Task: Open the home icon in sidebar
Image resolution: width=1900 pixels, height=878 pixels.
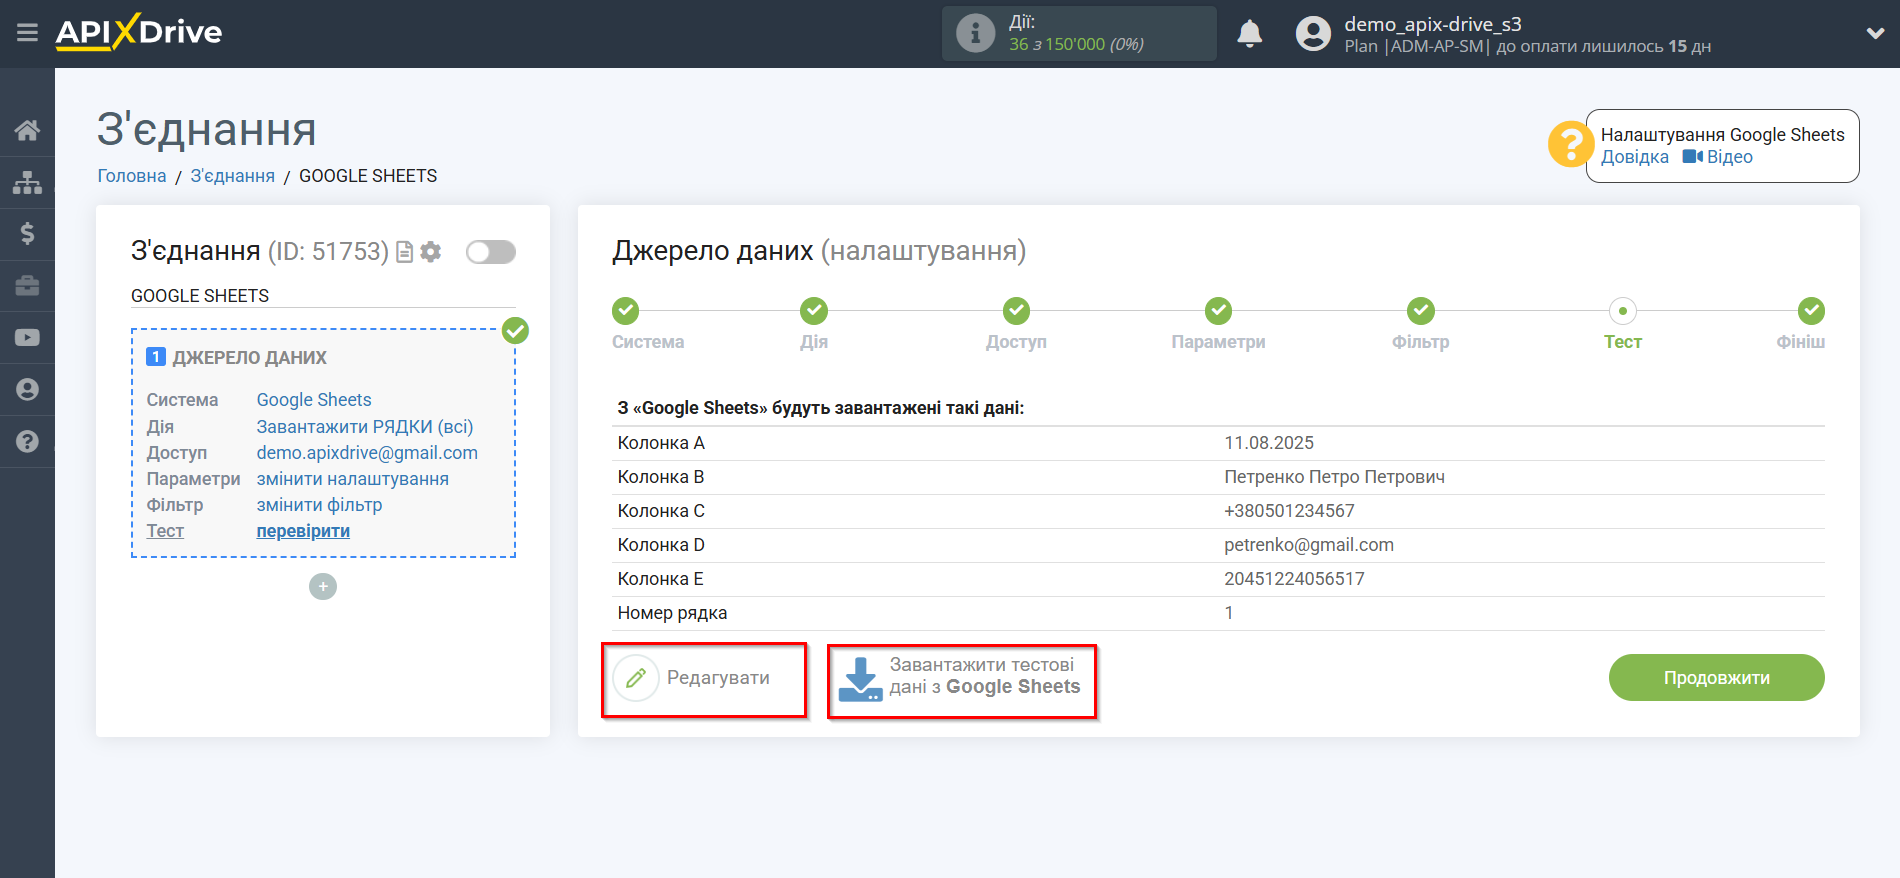Action: click(x=27, y=130)
